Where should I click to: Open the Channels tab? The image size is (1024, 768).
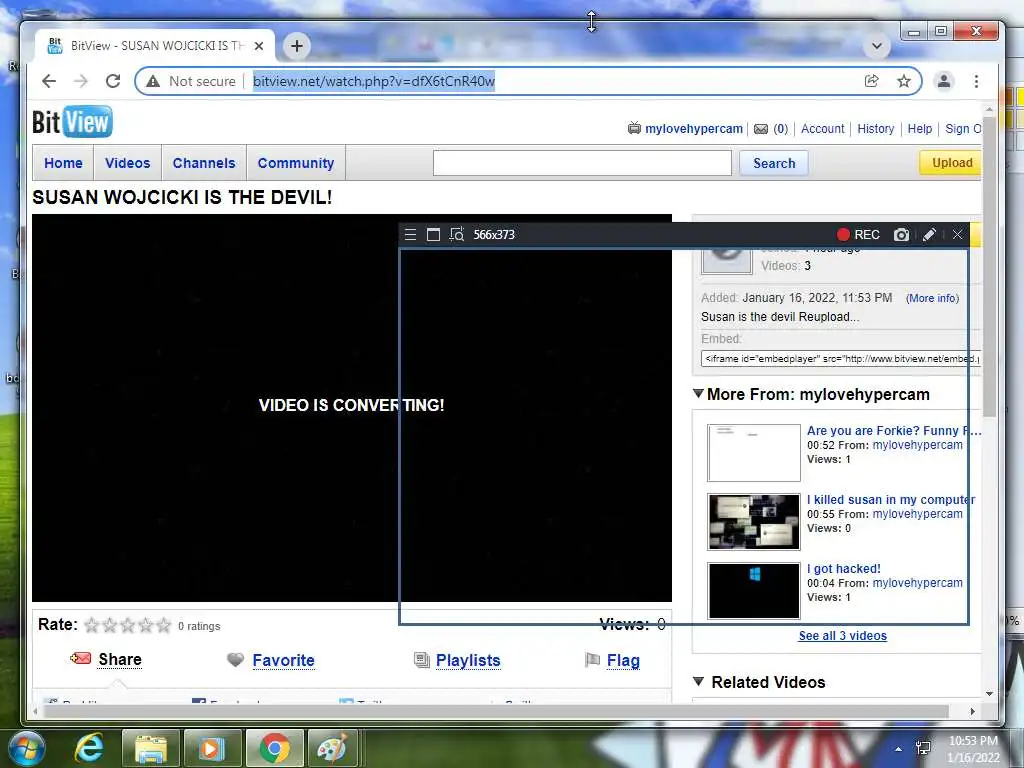pyautogui.click(x=204, y=163)
